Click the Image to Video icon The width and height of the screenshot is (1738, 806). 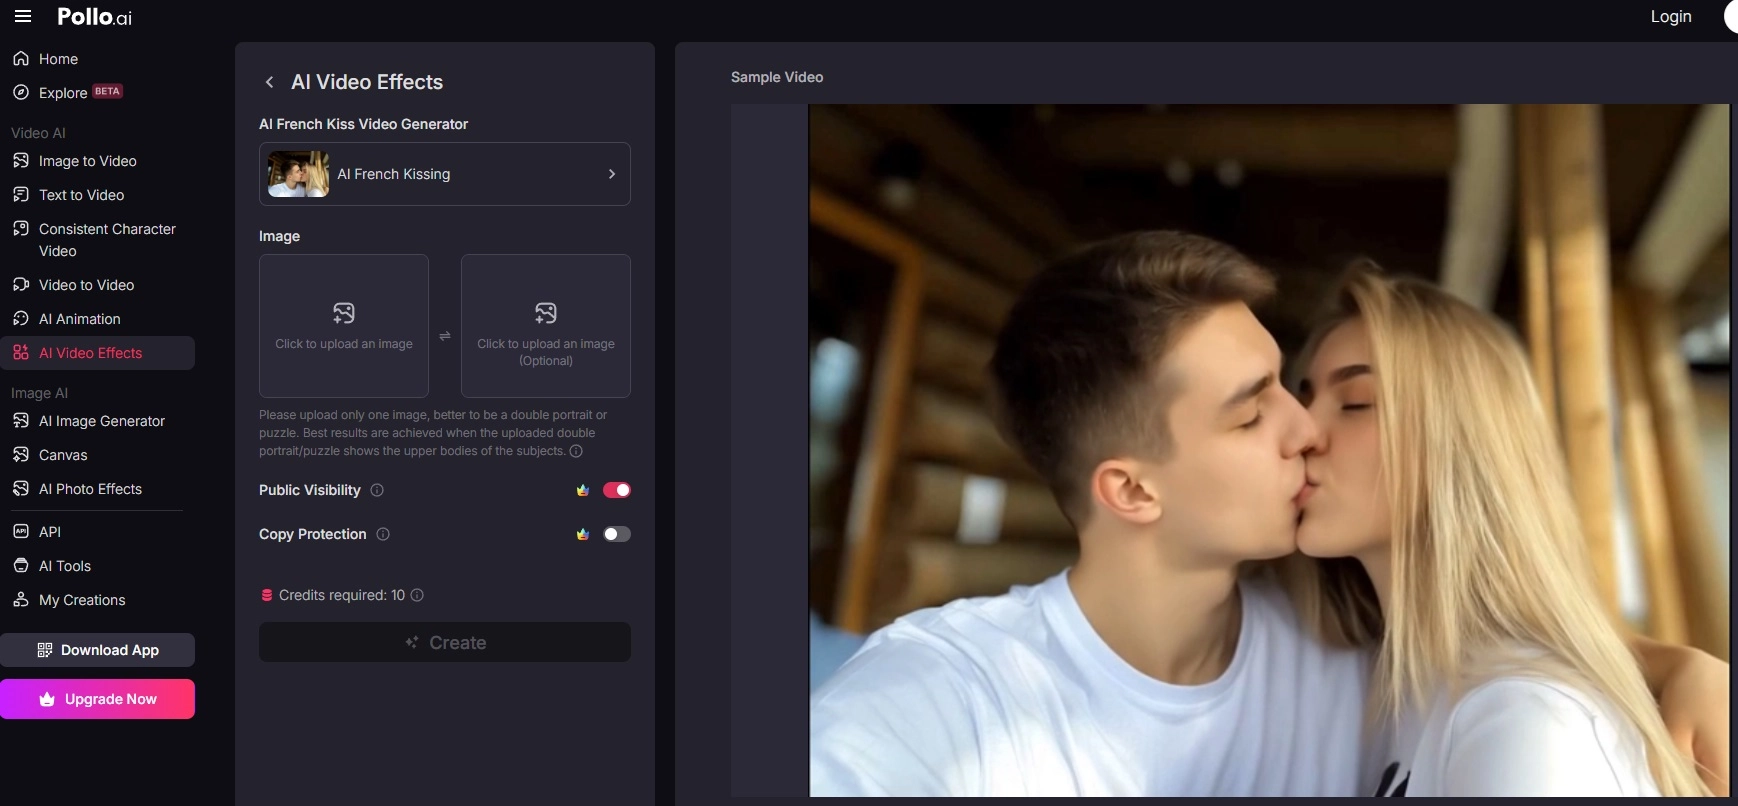tap(21, 160)
